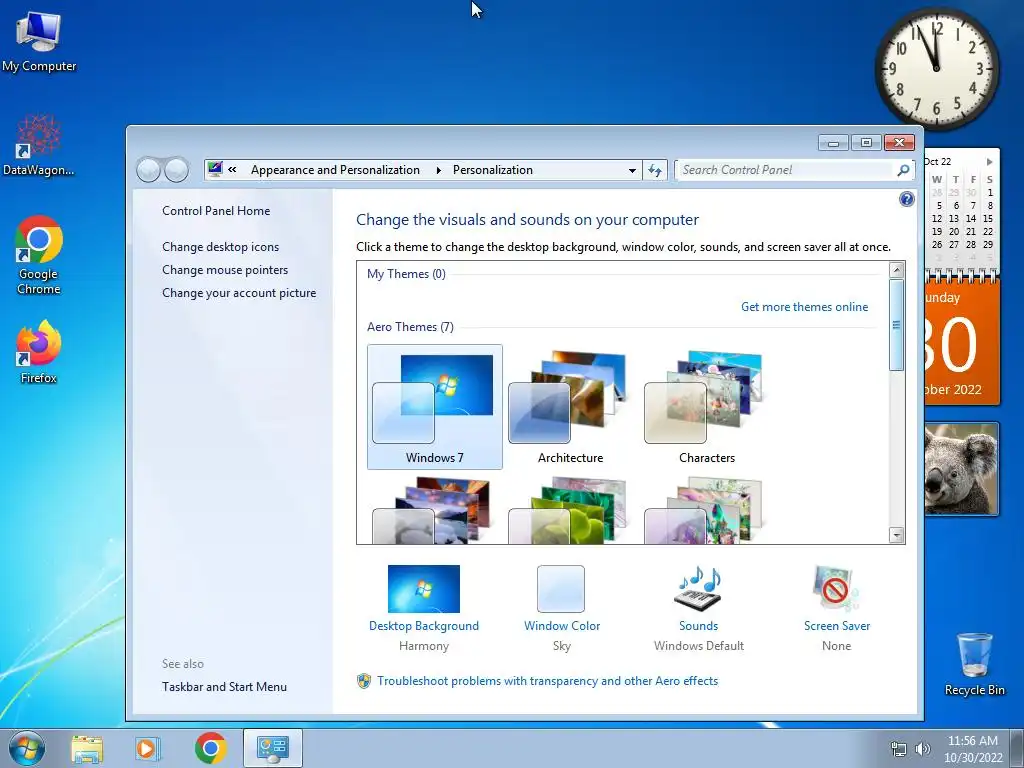Open the Recycle Bin
This screenshot has height=768, width=1024.
coord(974,664)
